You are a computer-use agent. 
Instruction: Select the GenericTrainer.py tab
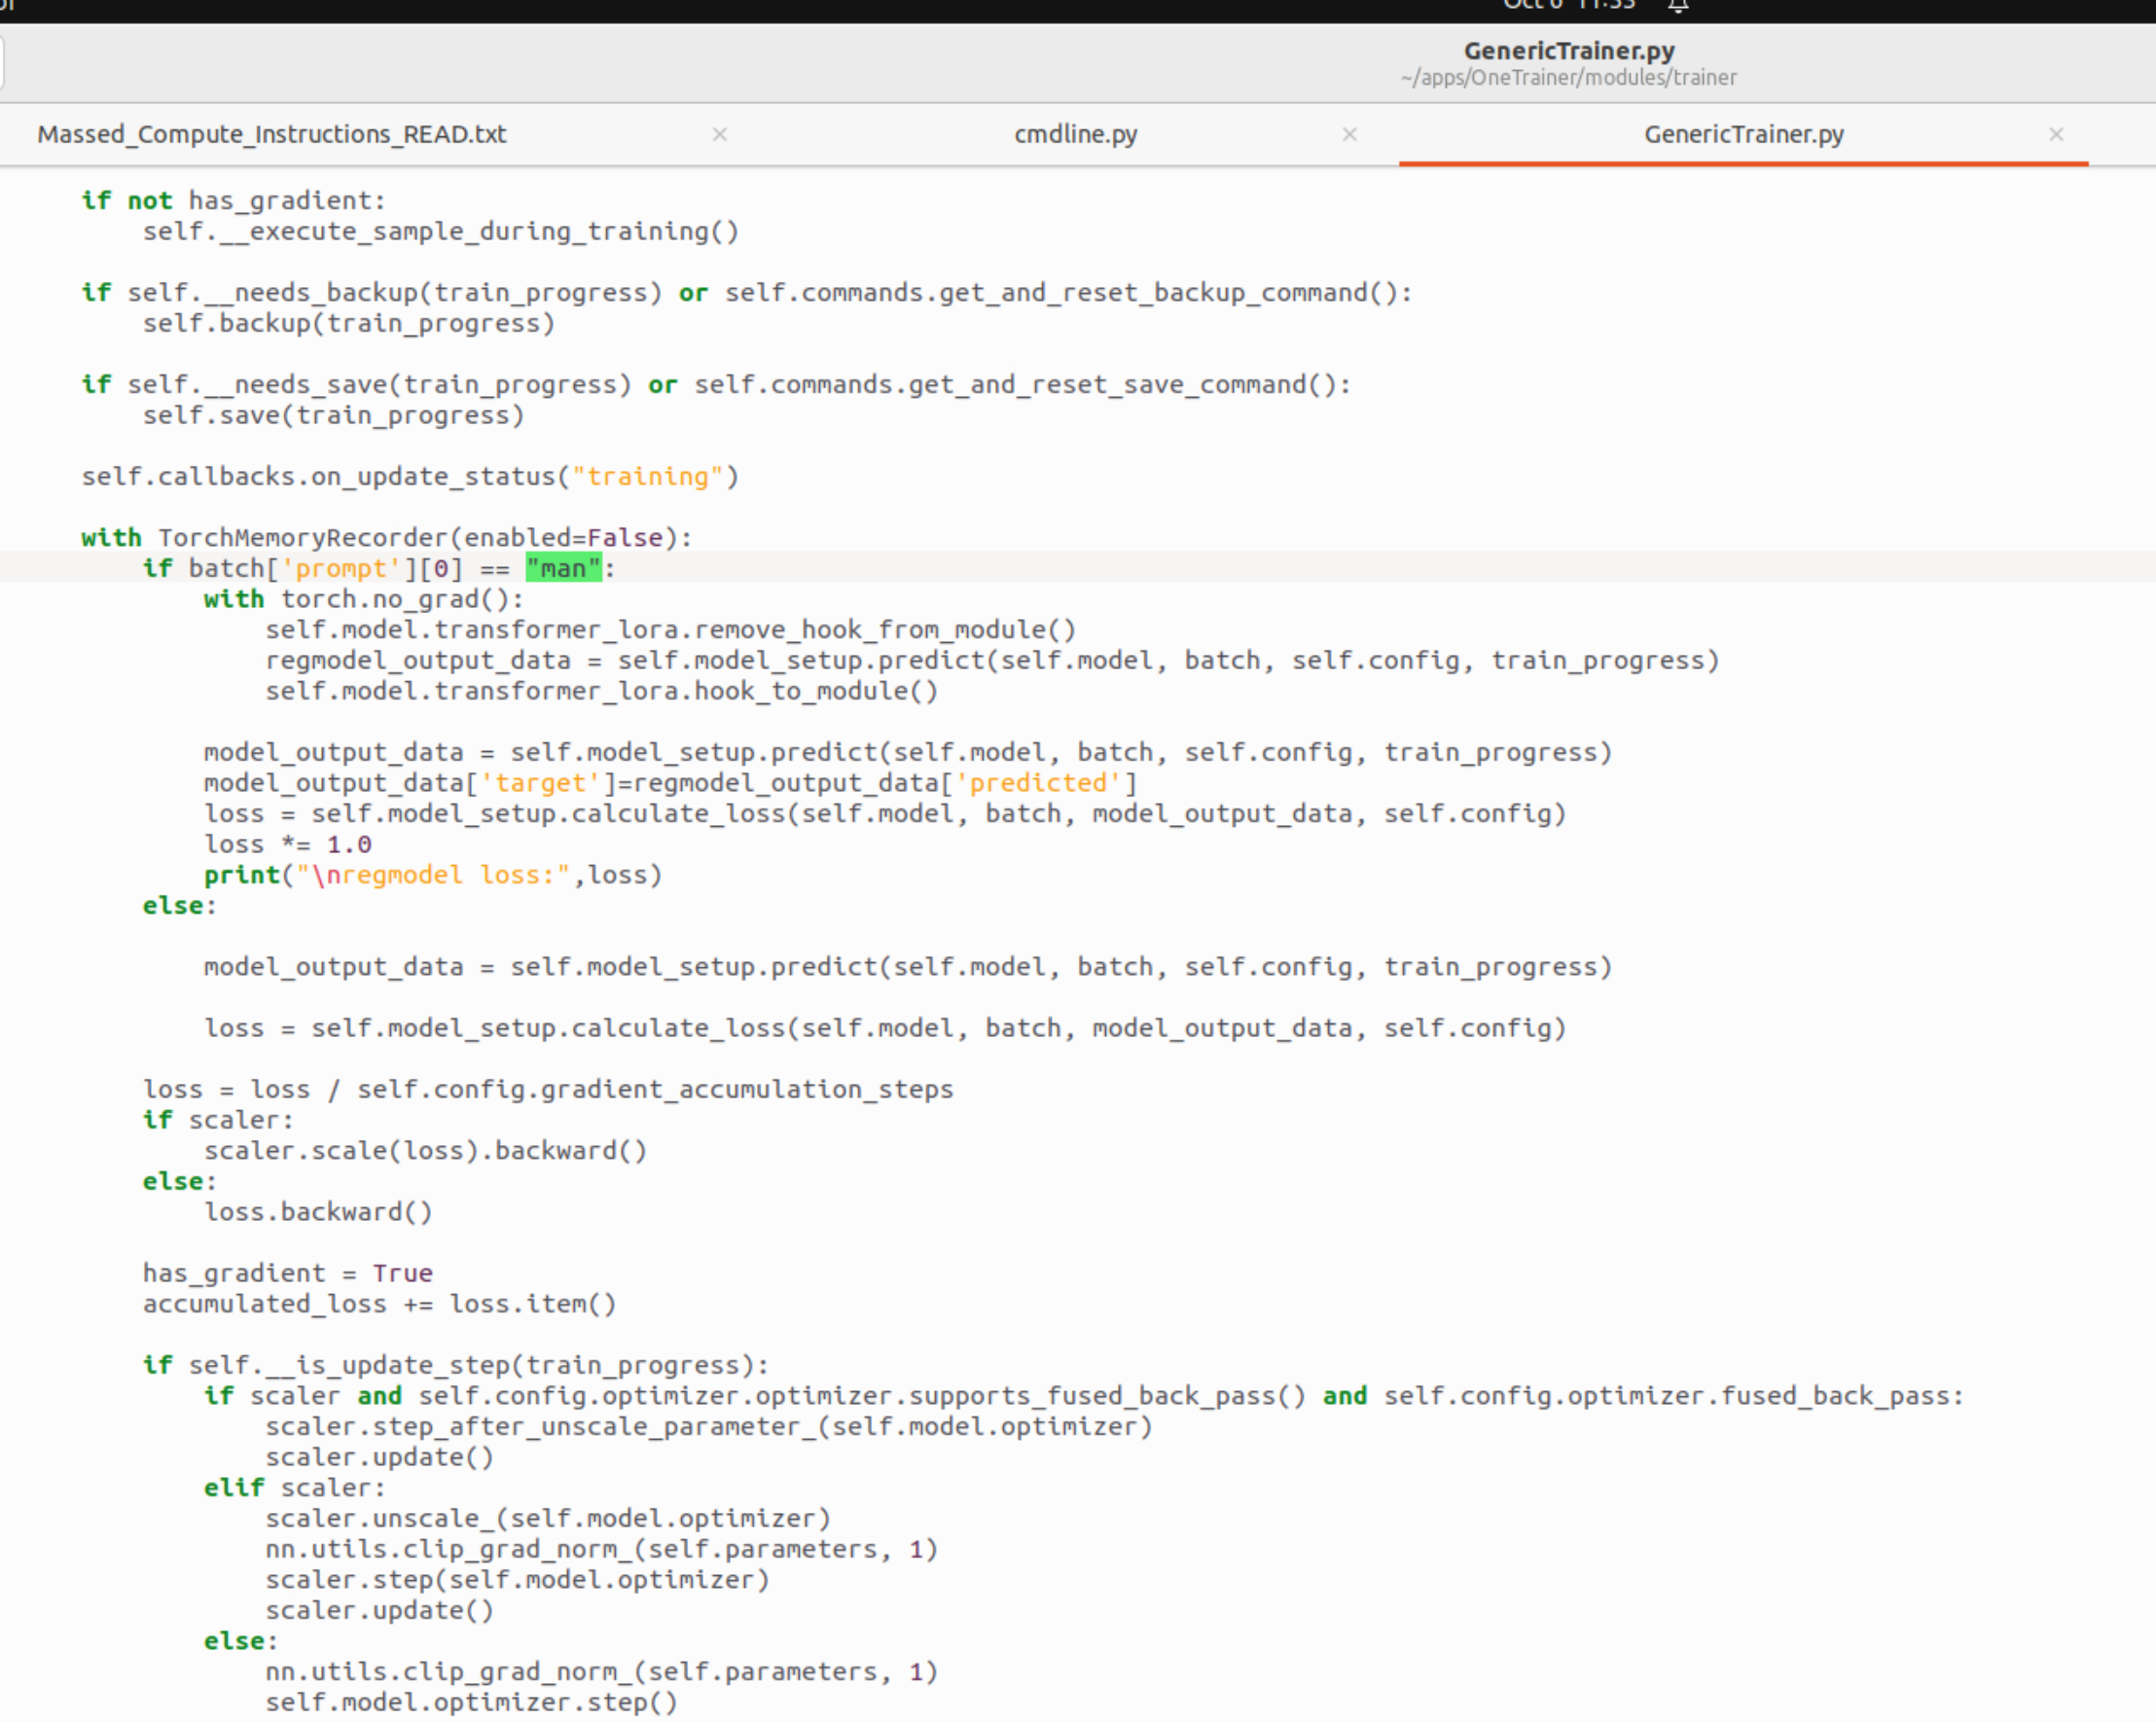pyautogui.click(x=1743, y=134)
